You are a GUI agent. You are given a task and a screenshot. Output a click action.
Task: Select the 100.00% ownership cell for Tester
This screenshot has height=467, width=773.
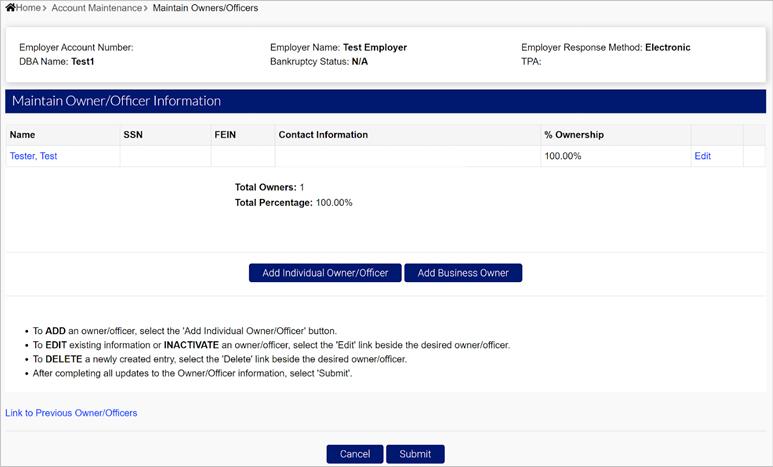(x=563, y=156)
